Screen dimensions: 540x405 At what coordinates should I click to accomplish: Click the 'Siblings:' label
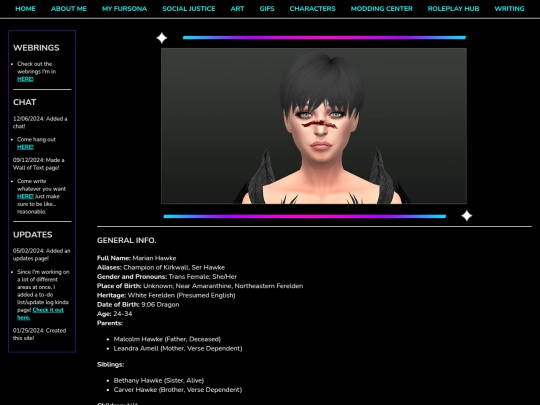[110, 365]
